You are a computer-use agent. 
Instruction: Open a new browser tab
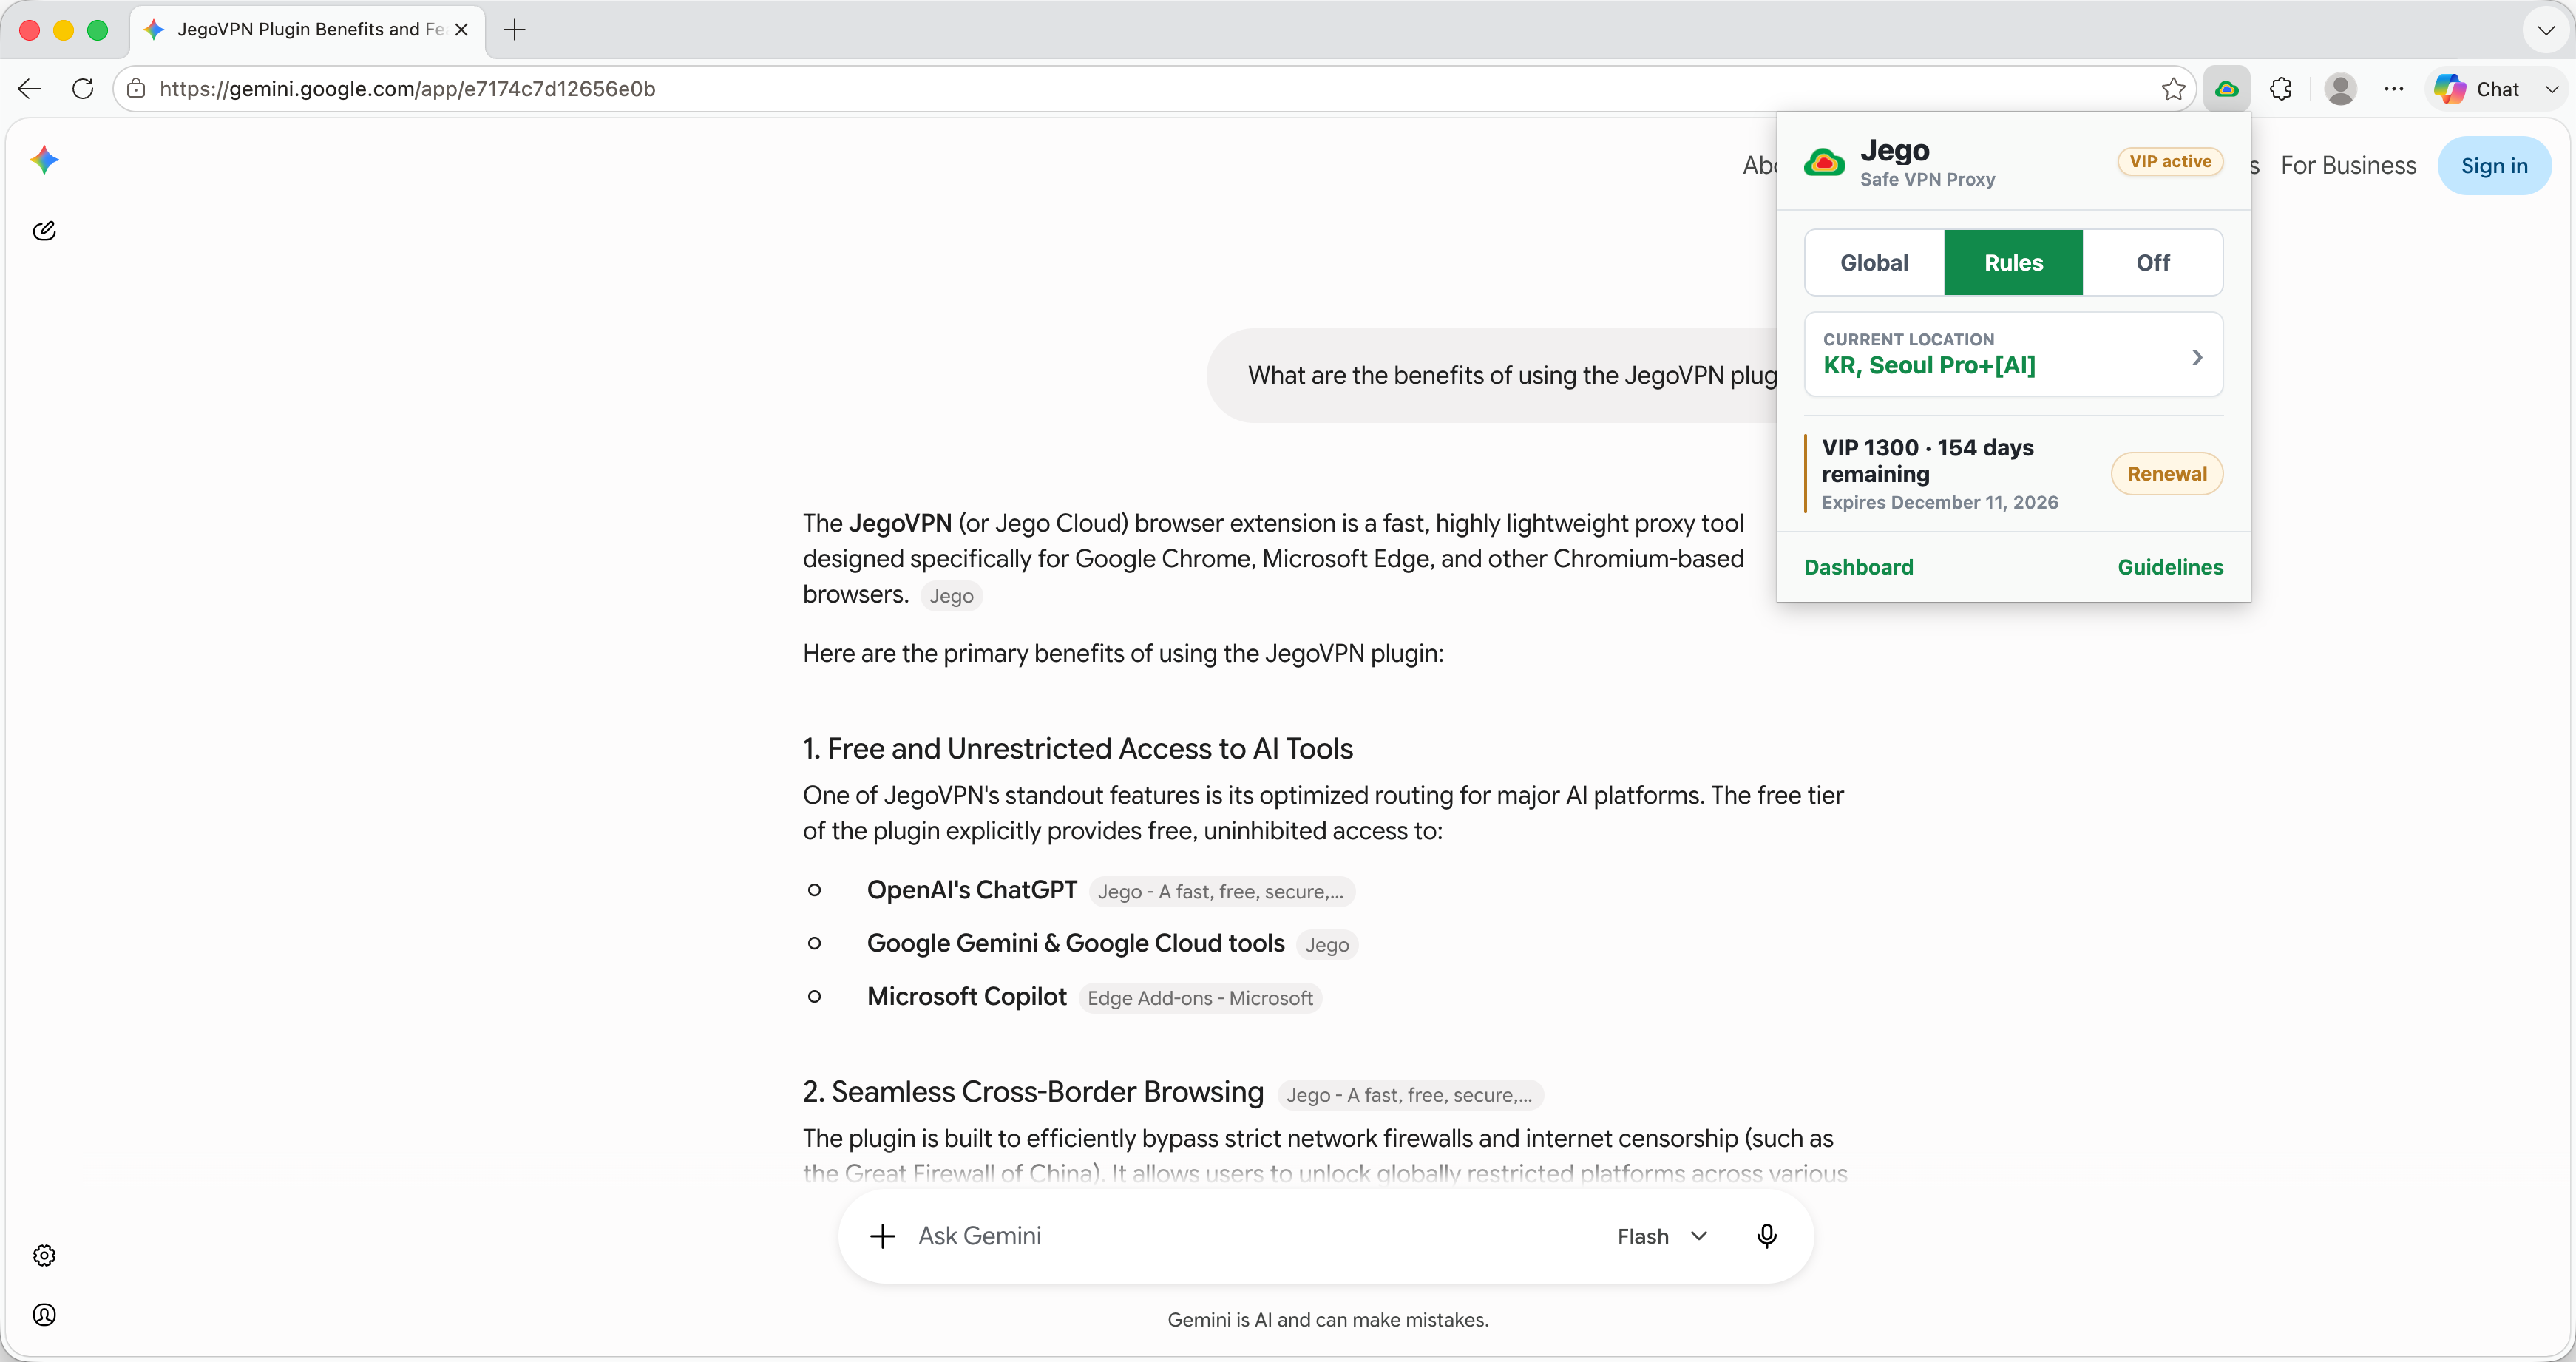pyautogui.click(x=514, y=30)
